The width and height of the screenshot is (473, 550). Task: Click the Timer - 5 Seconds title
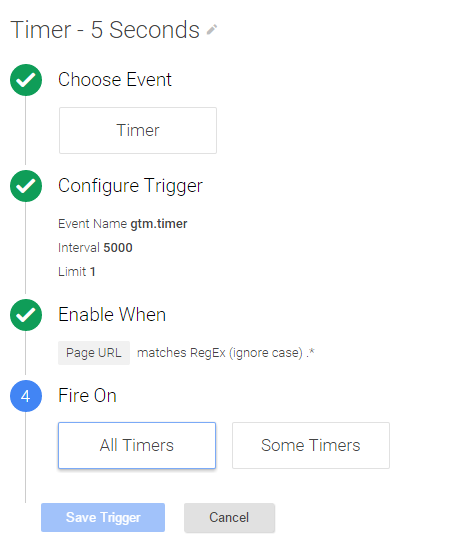[105, 30]
